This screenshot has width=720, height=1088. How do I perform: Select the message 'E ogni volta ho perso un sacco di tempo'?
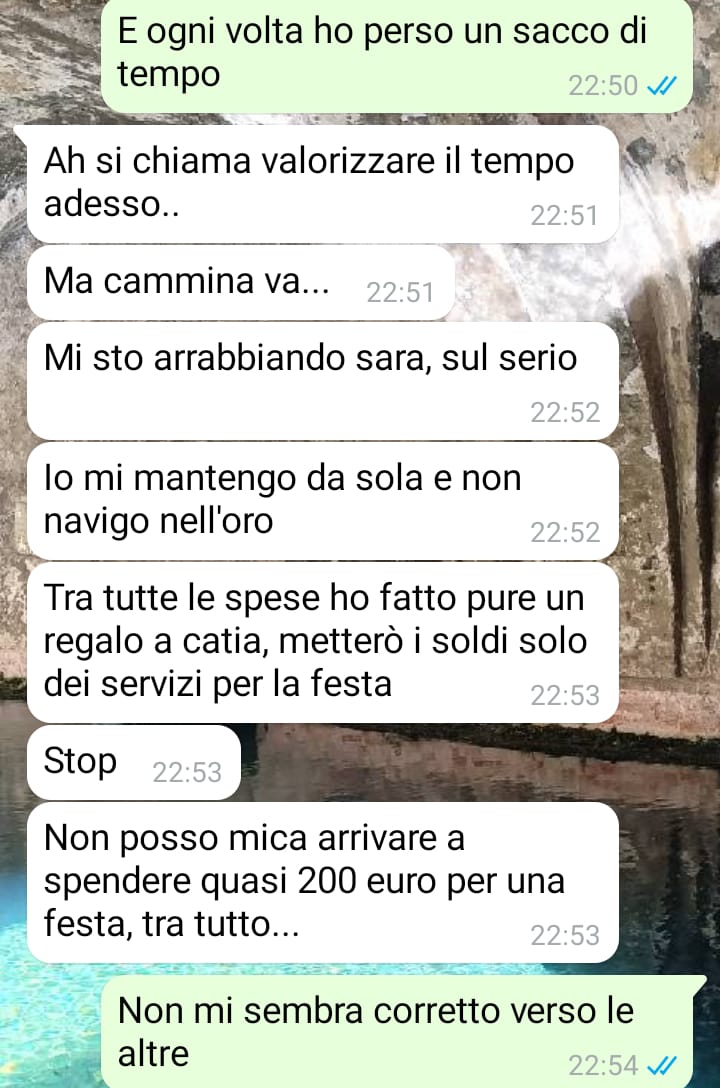coord(397,56)
